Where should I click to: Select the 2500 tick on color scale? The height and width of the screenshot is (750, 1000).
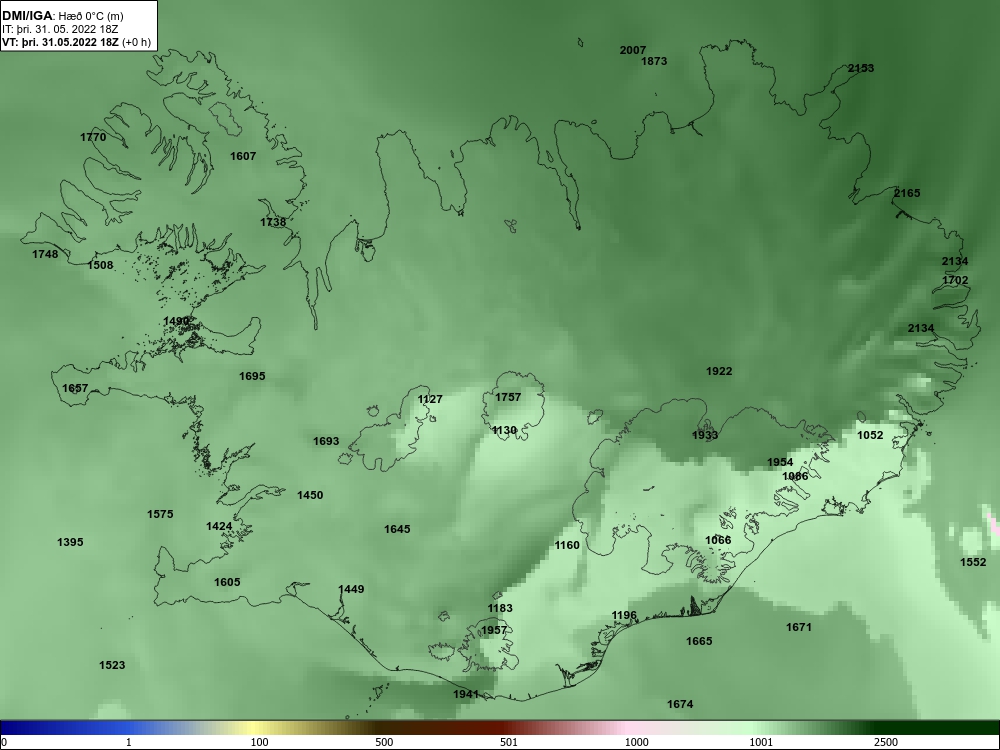(886, 742)
